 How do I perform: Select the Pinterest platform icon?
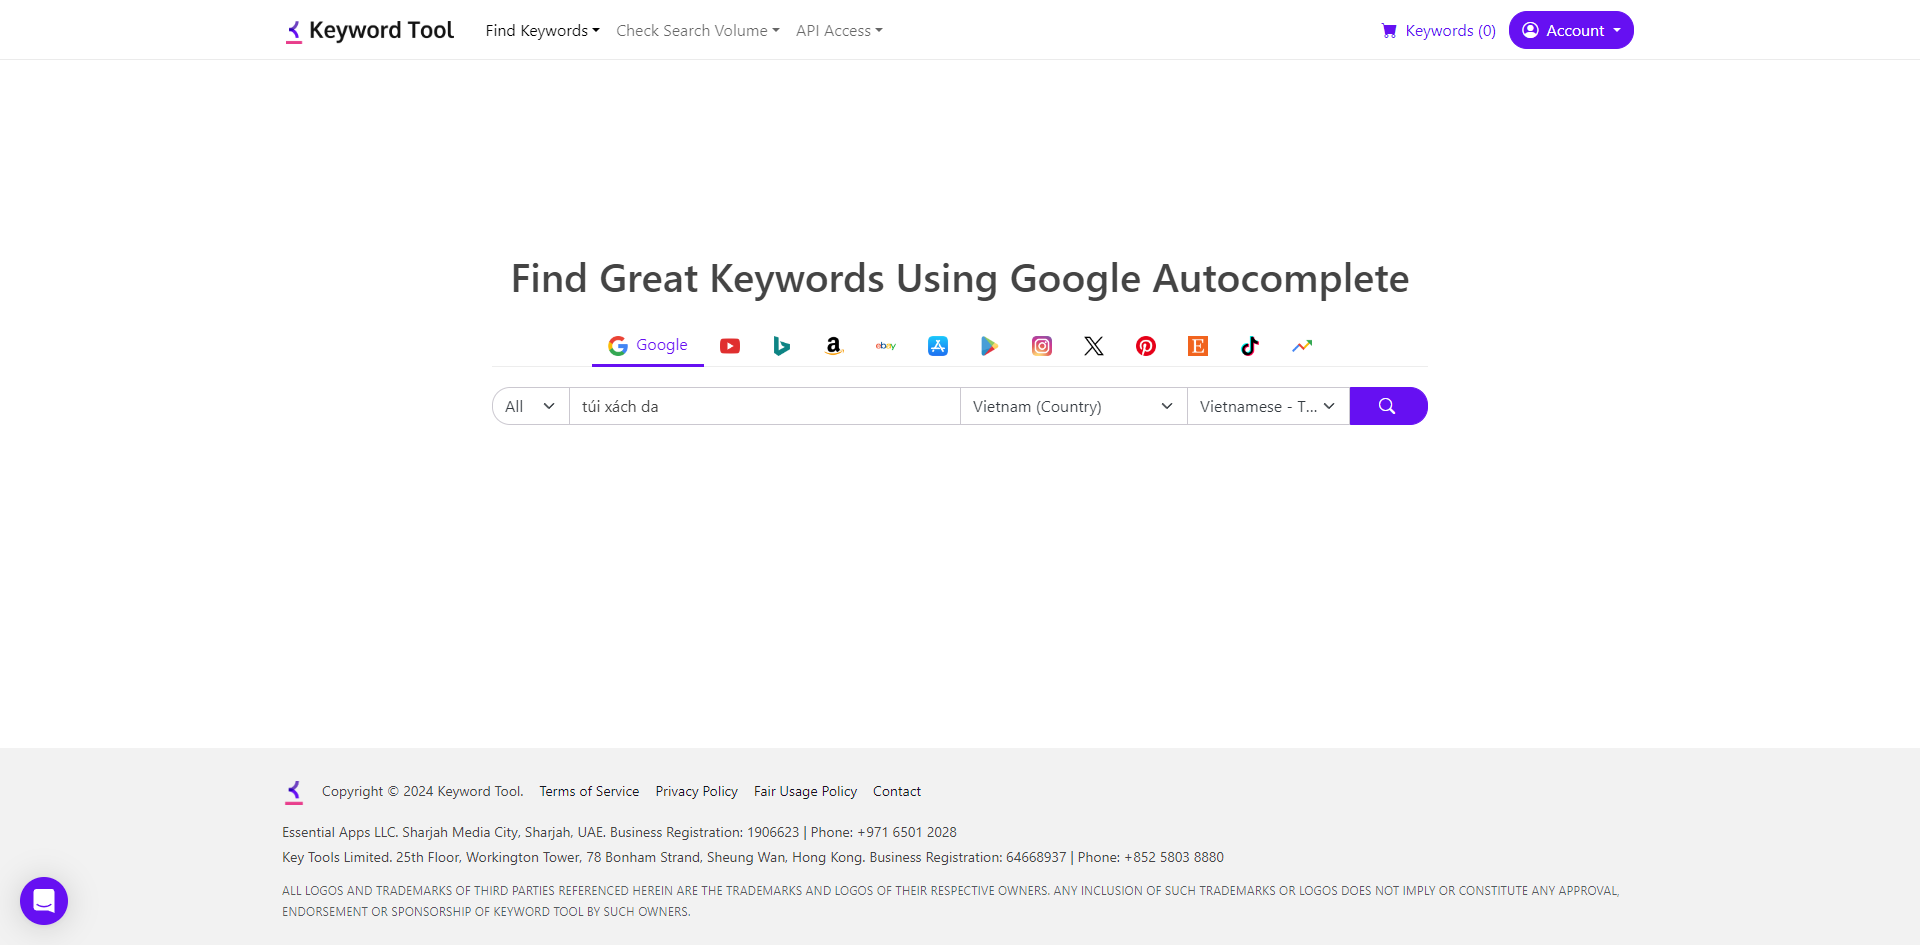(1146, 346)
